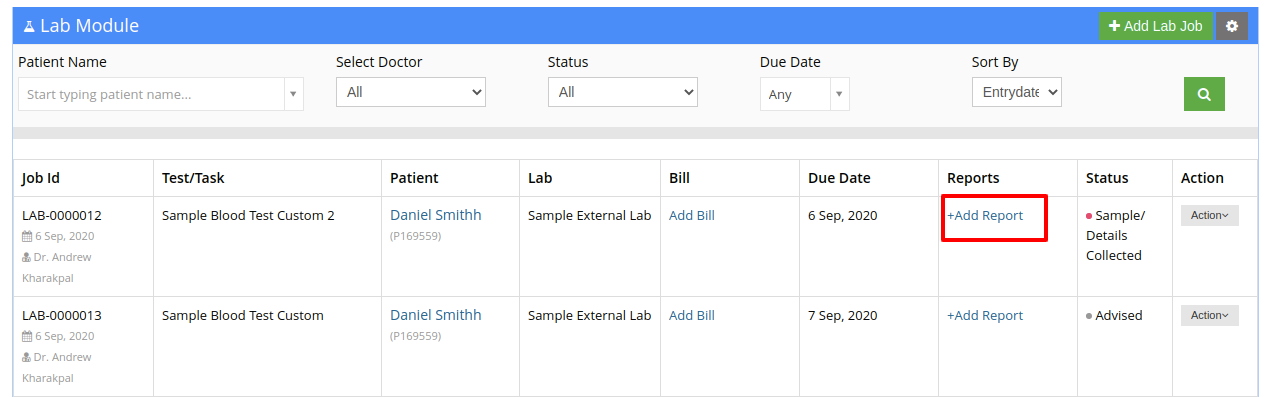Click grey status dot beside Advised
The height and width of the screenshot is (397, 1268).
[x=1090, y=316]
